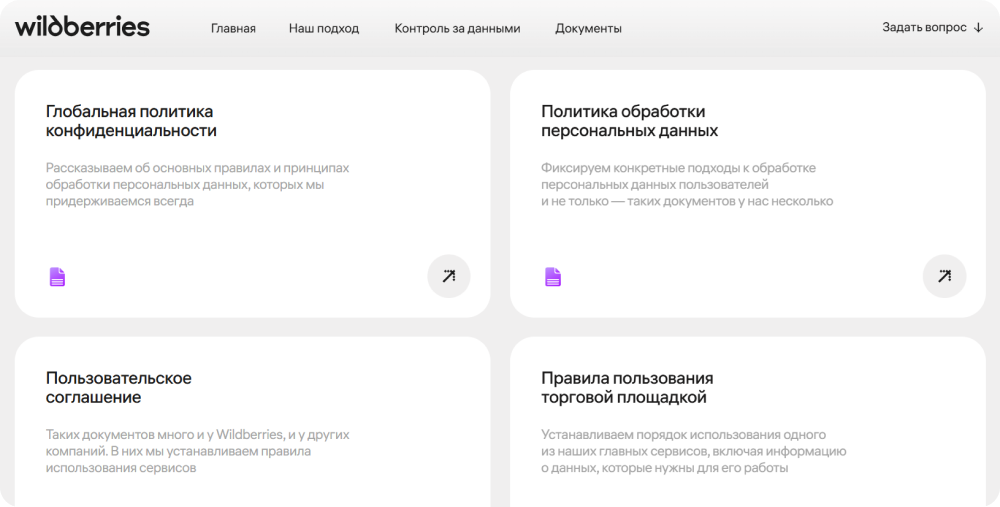Open purple document icon under Глобальная политика конфиденциальности
Viewport: 1000px width, 507px height.
point(58,277)
